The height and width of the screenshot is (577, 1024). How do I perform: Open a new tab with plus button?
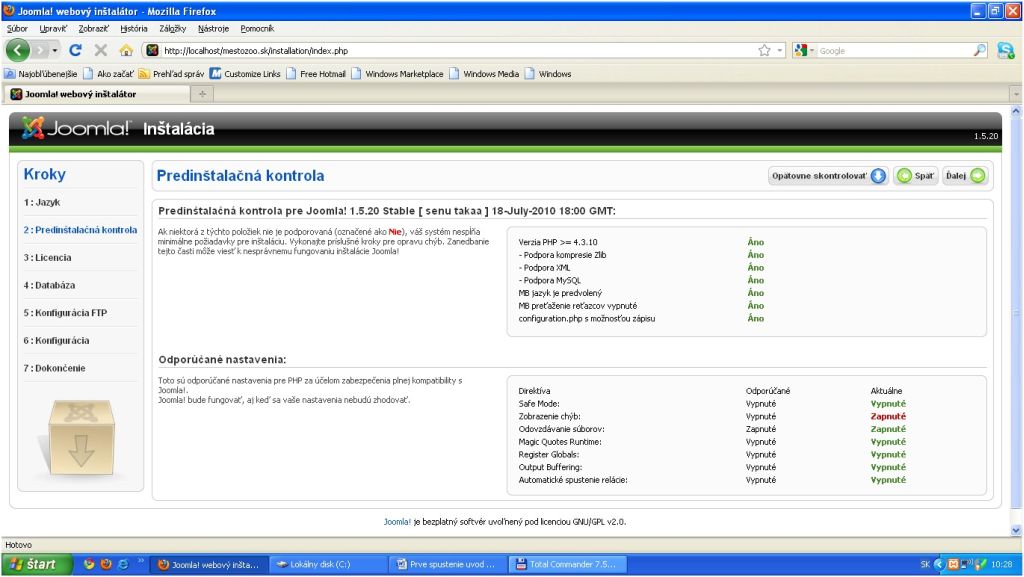[x=202, y=94]
